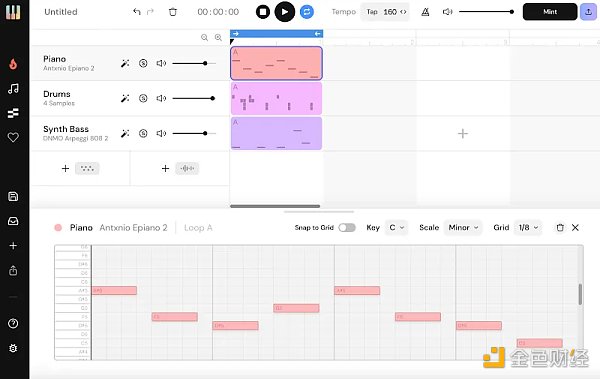This screenshot has width=600, height=379.
Task: Click the metronome icon
Action: [x=425, y=12]
